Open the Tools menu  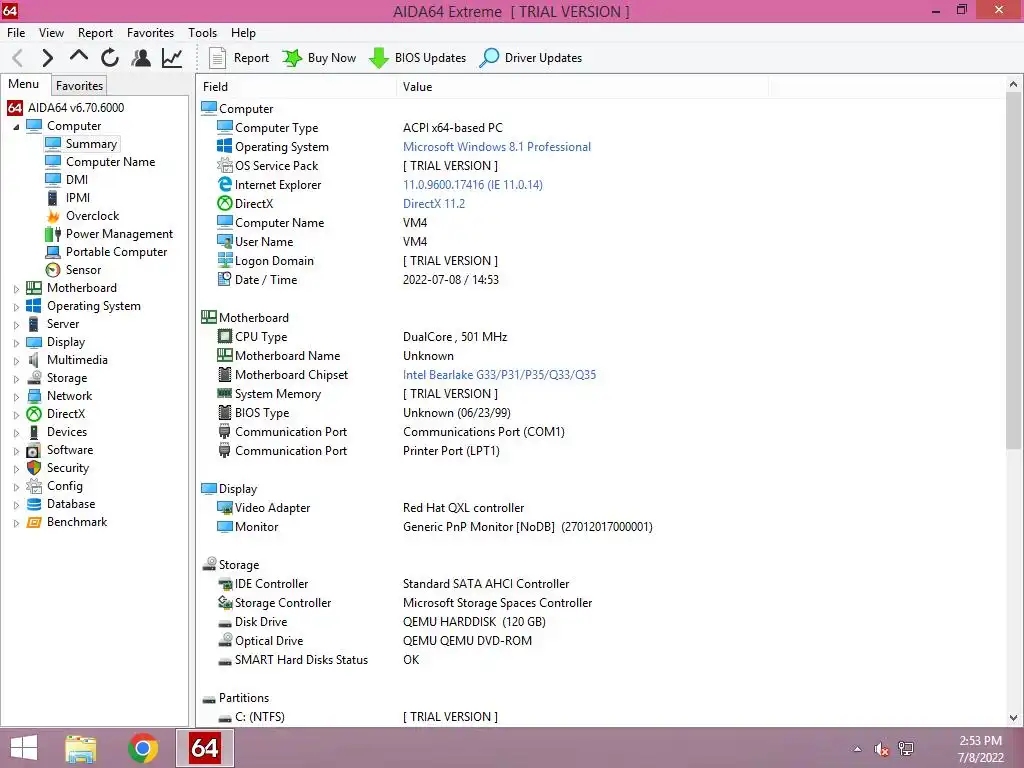[x=202, y=33]
